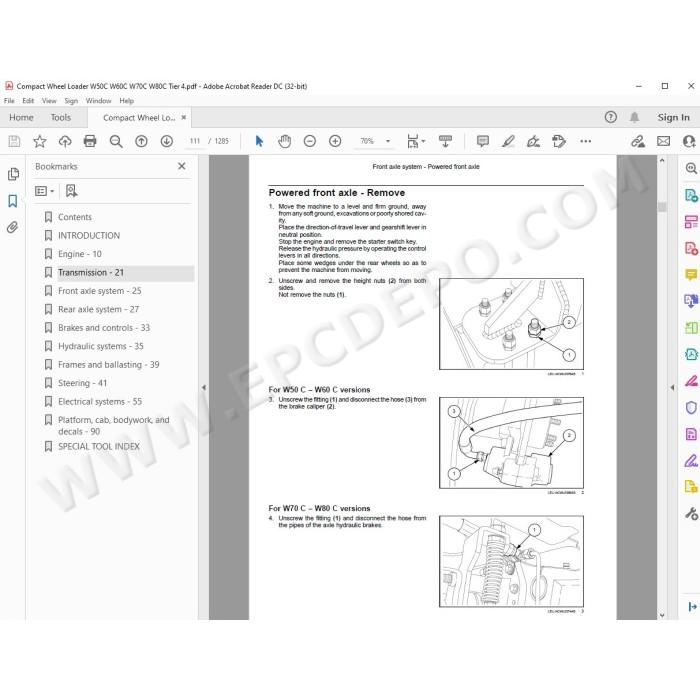
Task: Open the Protect shield tool in right pane
Action: pyautogui.click(x=691, y=408)
